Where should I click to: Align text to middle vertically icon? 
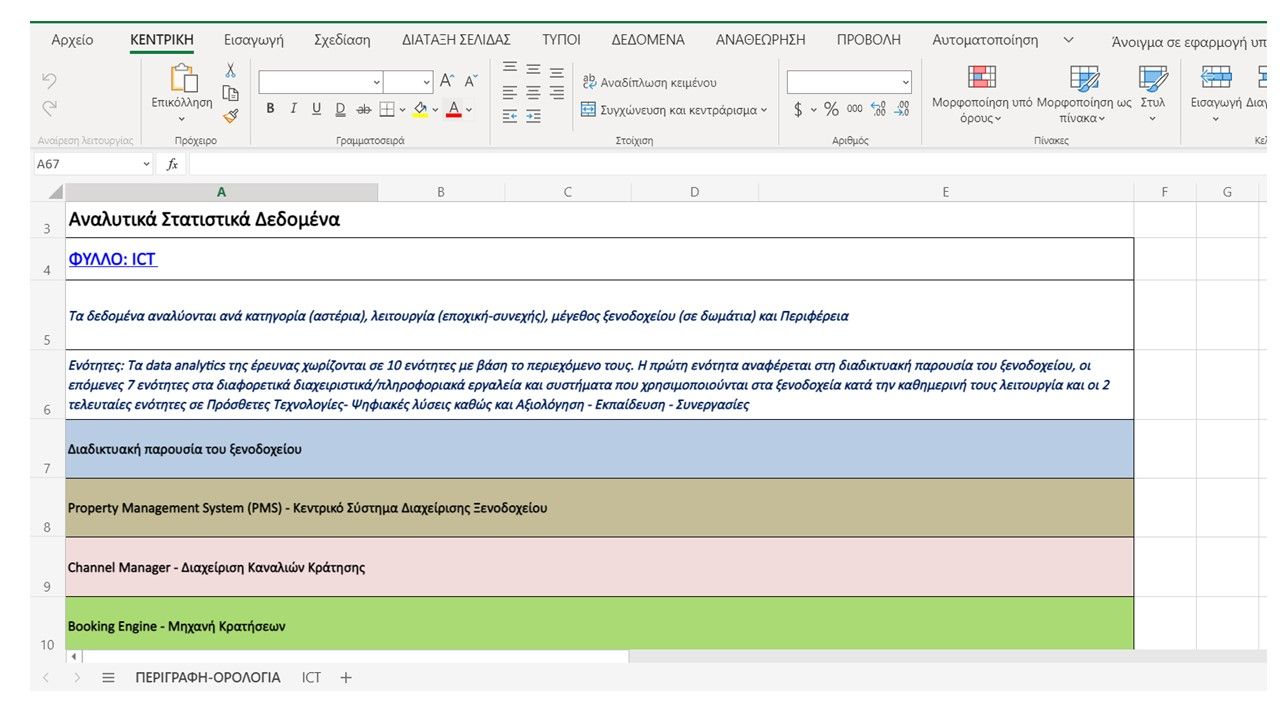pyautogui.click(x=534, y=68)
